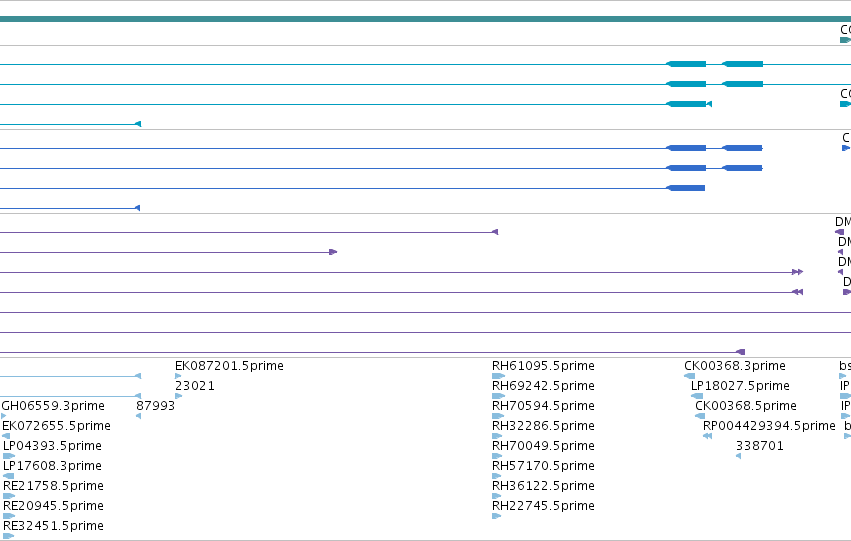
Task: Click the purple double right-pointing arrowheads
Action: [x=797, y=272]
